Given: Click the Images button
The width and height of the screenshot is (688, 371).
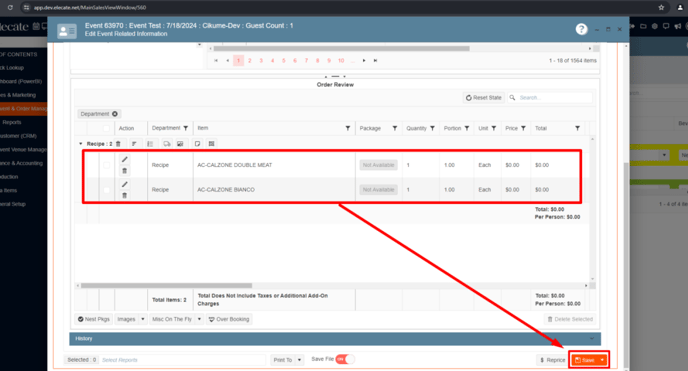Looking at the screenshot, I should click(126, 319).
